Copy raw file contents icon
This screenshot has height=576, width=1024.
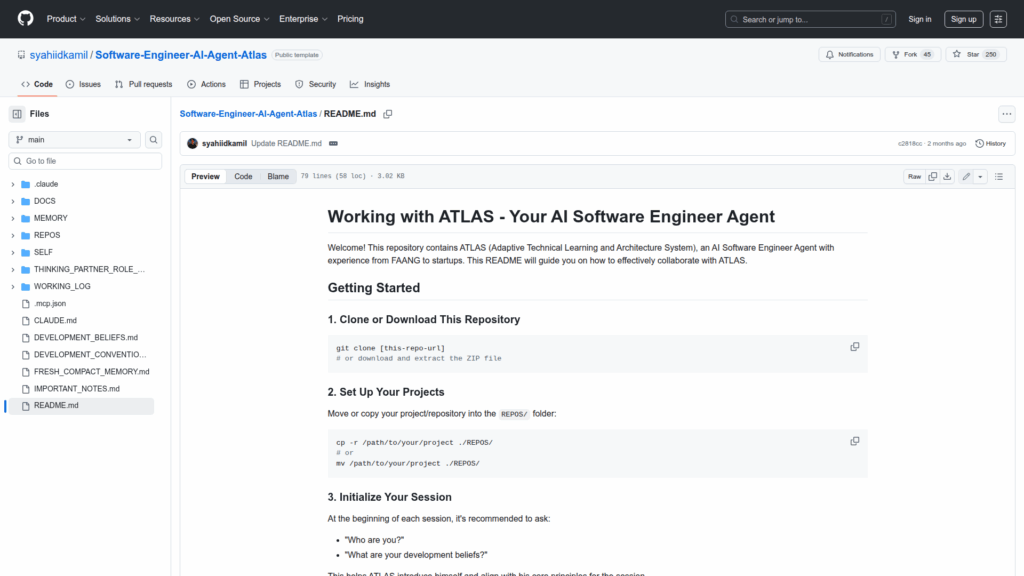[x=932, y=177]
